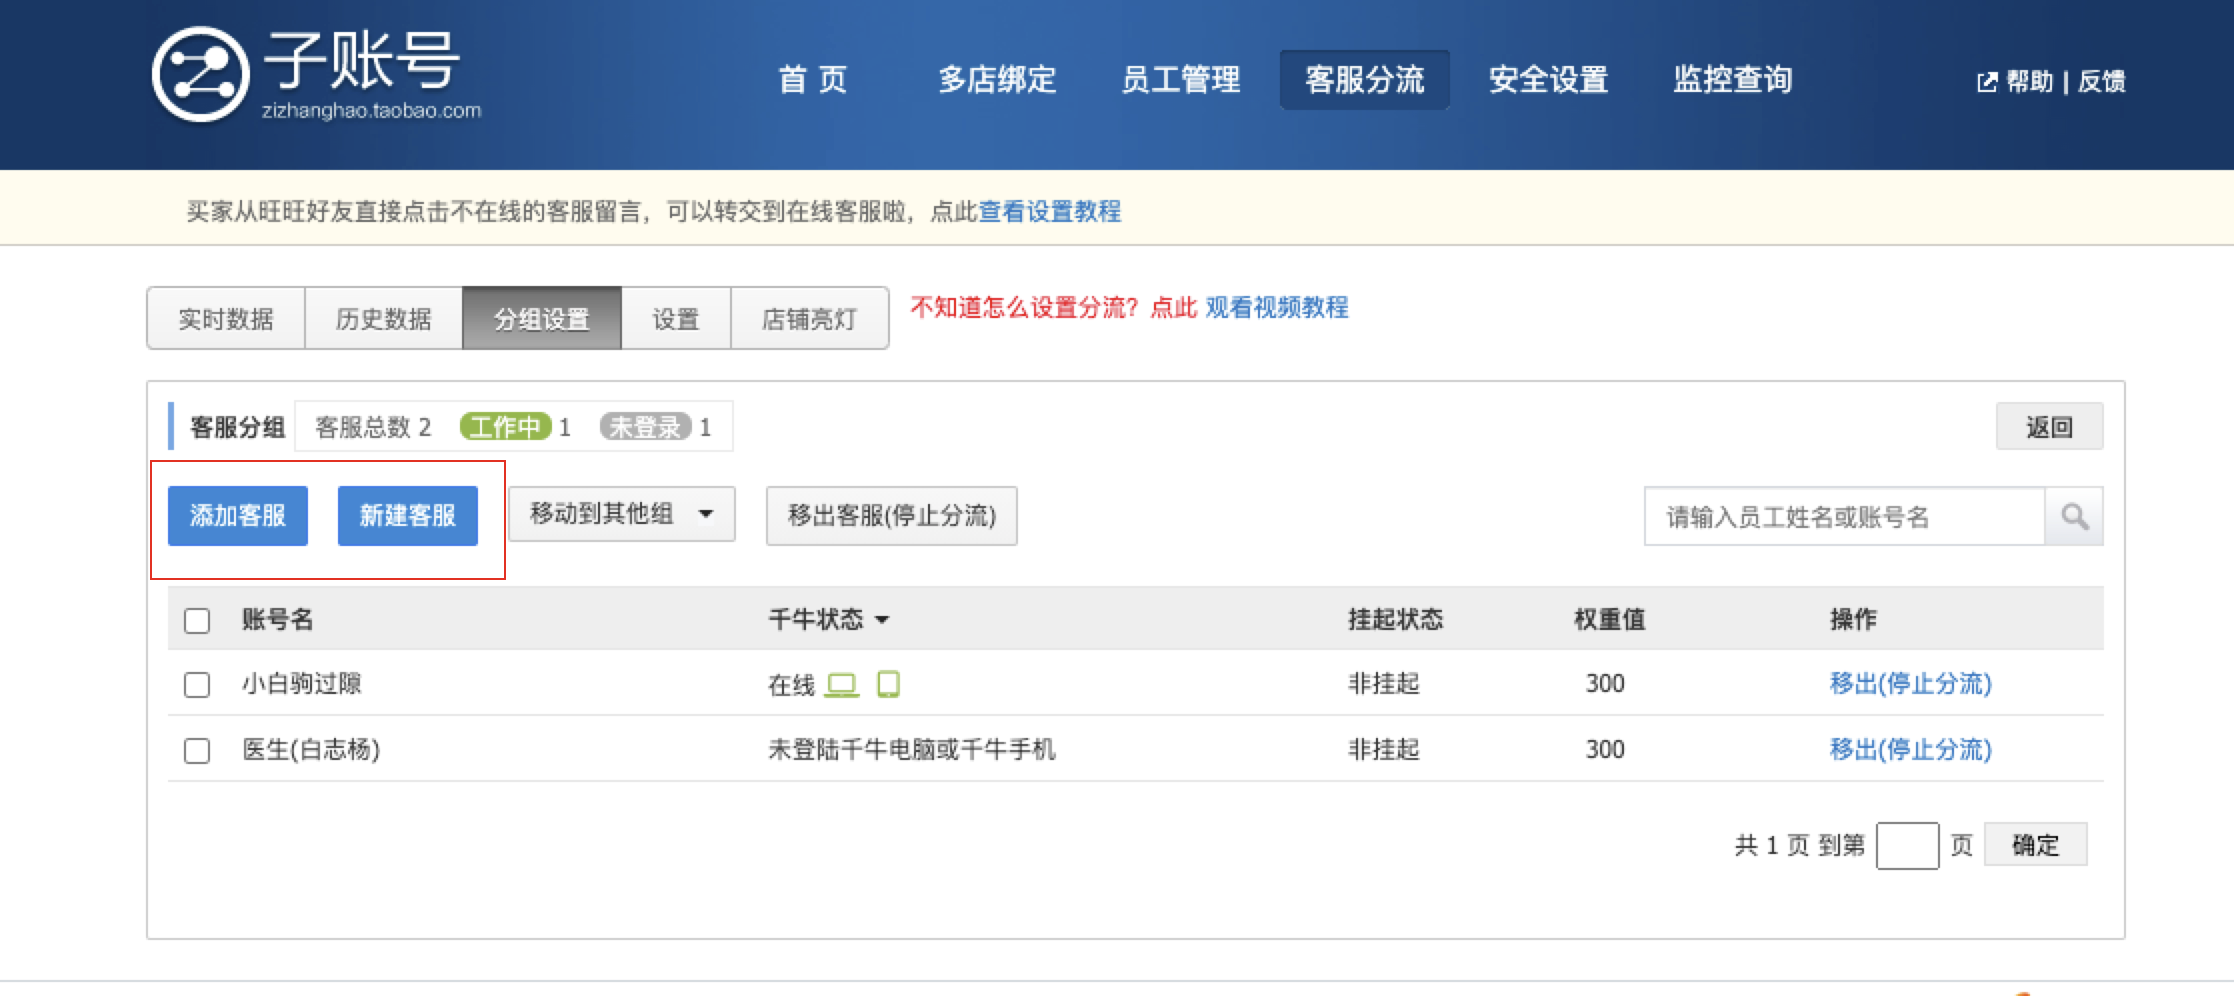Open the 观看视频教程 link

(1277, 307)
